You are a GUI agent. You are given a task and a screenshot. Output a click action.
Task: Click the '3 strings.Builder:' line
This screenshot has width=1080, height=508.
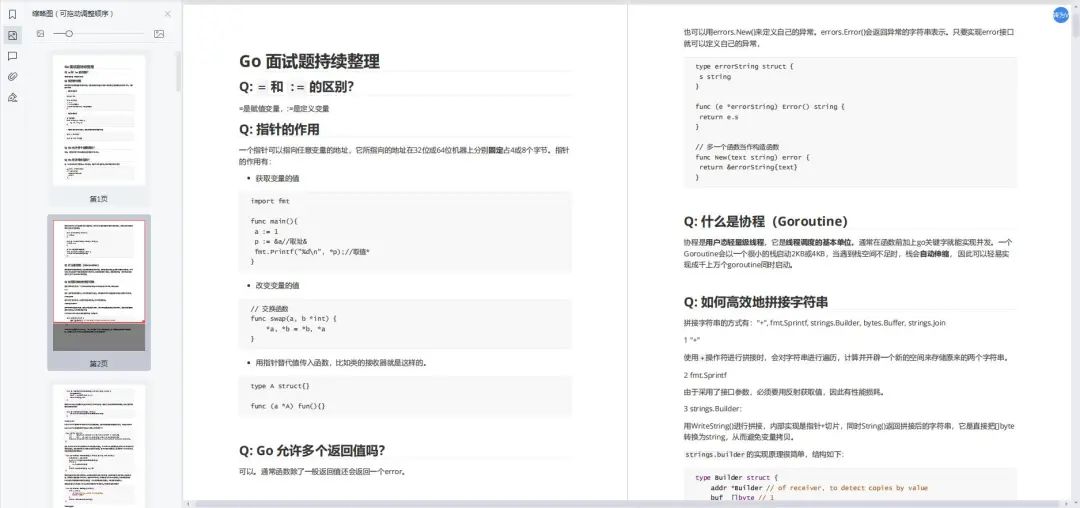tap(714, 409)
